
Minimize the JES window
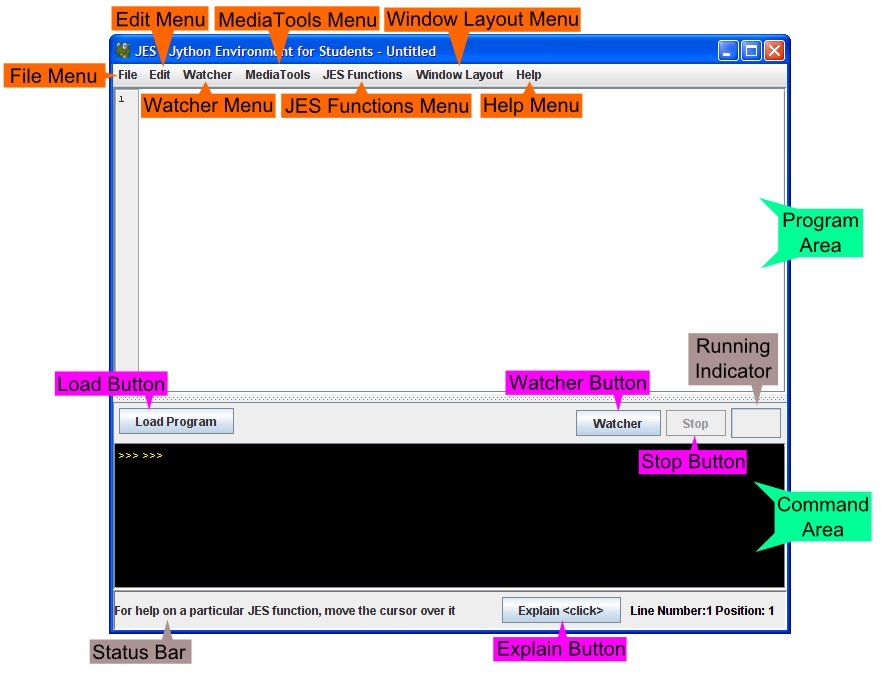click(728, 50)
